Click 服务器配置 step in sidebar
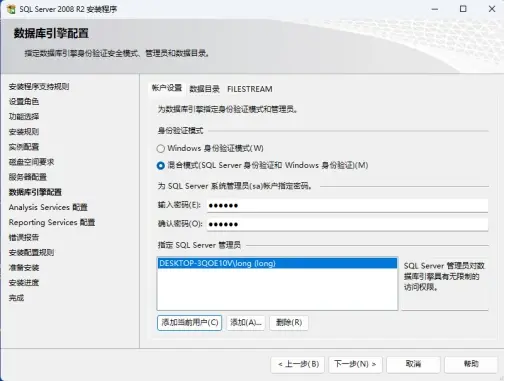 point(28,177)
